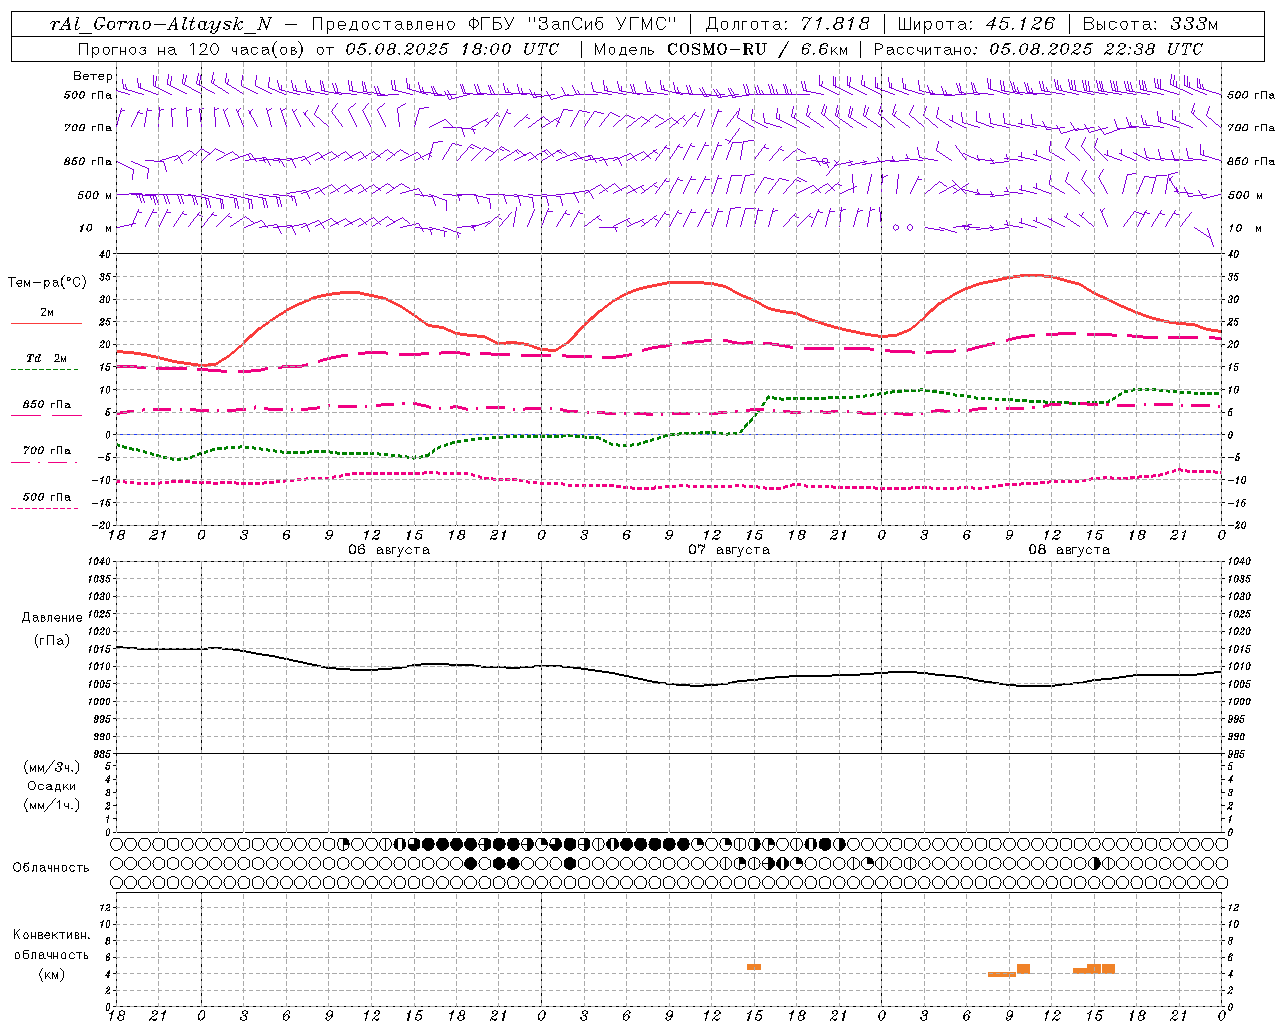This screenshot has height=1024, width=1280.
Task: Click the 08 августа date label
Action: pyautogui.click(x=1069, y=550)
